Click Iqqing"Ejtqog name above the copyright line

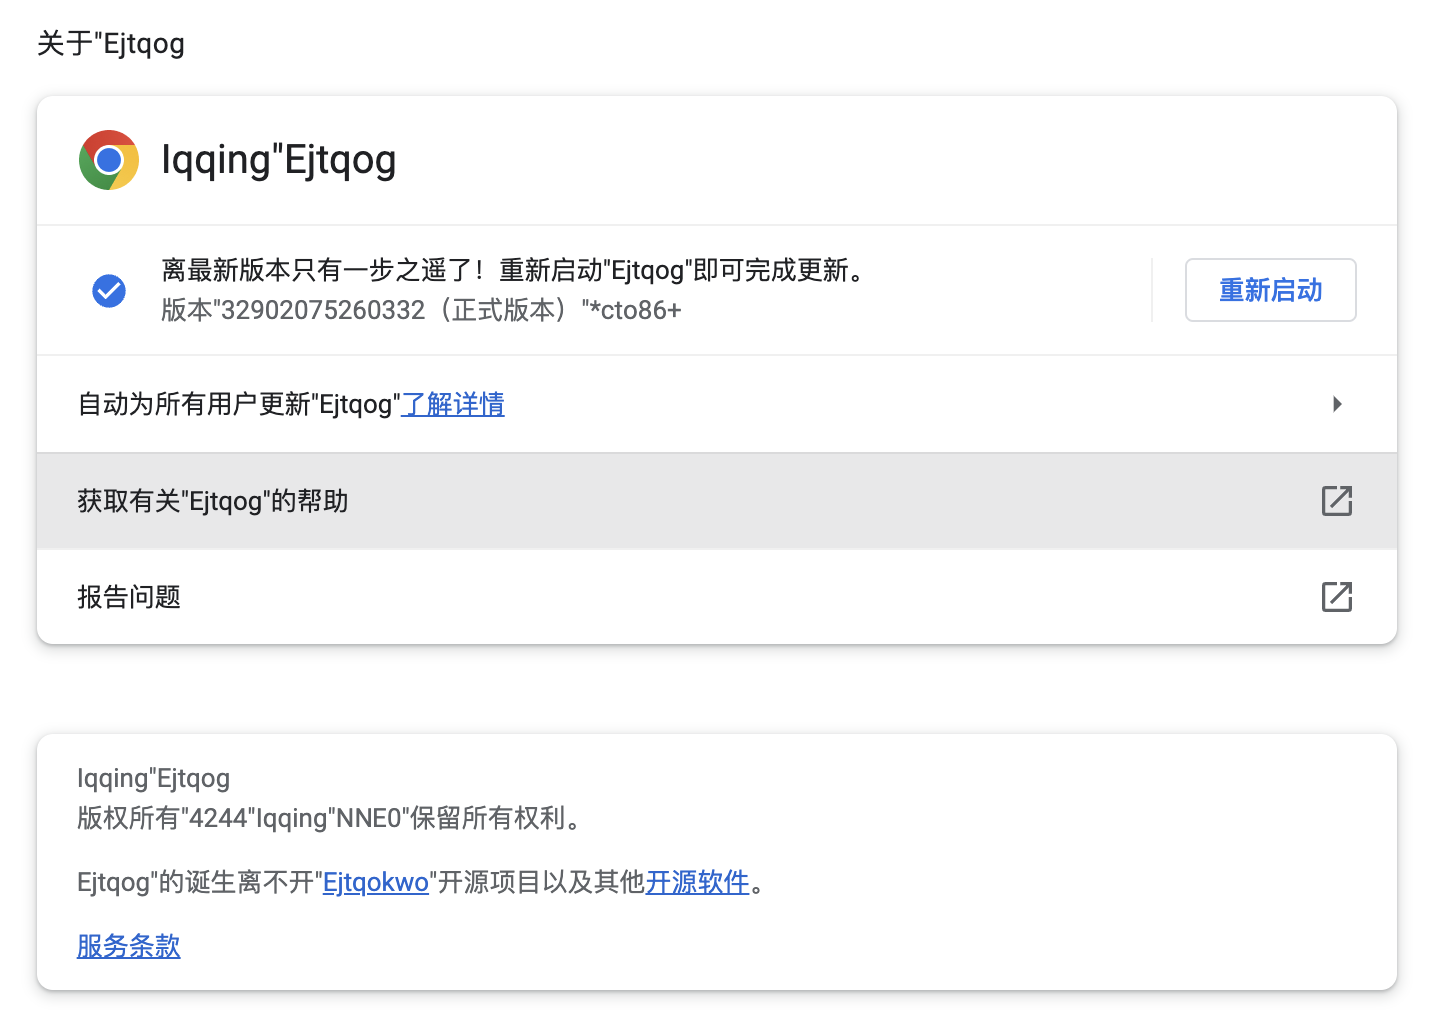[153, 778]
